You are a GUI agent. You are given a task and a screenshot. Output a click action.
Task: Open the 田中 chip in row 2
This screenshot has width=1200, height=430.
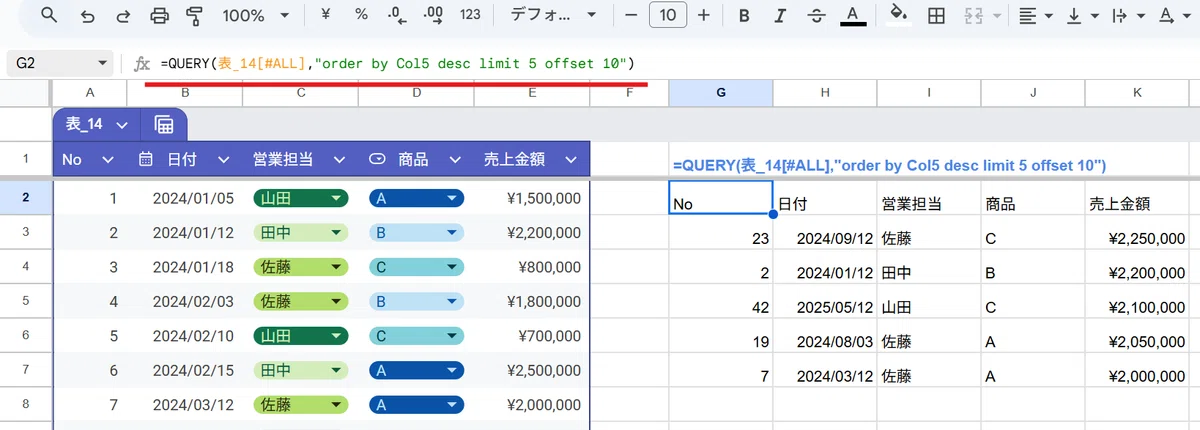(x=300, y=232)
